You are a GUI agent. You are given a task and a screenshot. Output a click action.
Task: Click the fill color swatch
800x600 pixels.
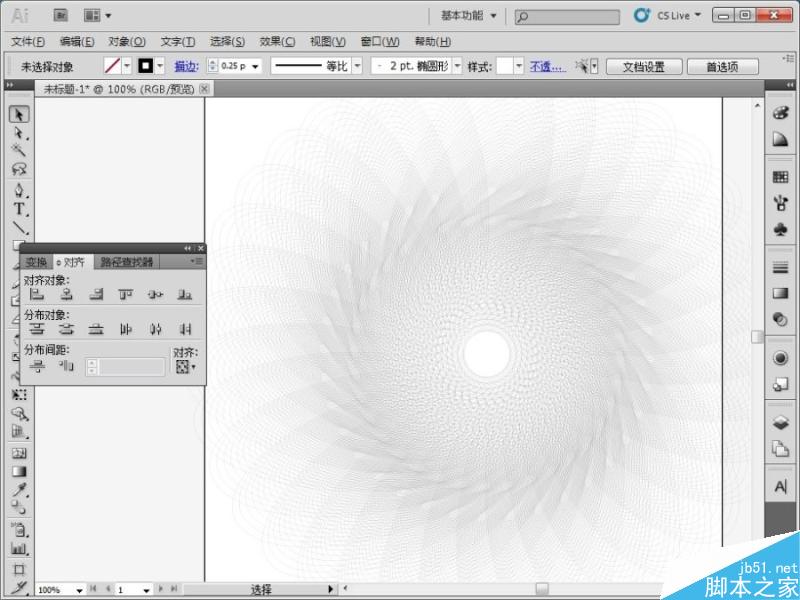coord(112,66)
